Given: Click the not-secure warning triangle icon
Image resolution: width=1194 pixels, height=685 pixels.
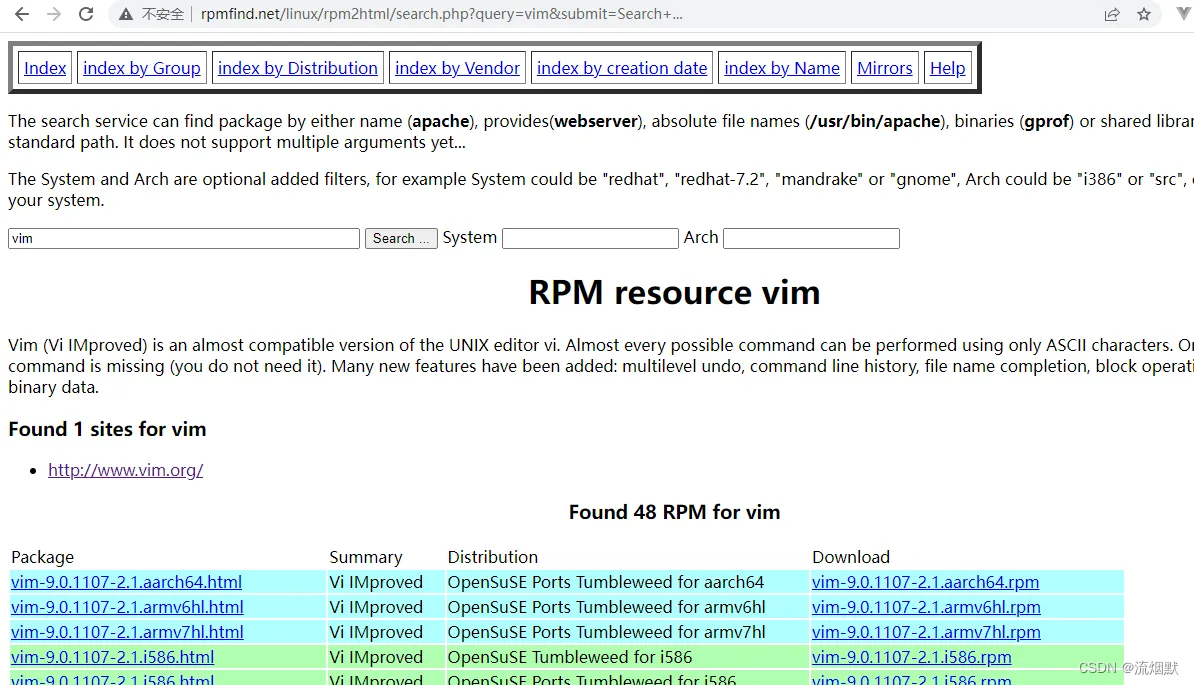Looking at the screenshot, I should click(126, 14).
